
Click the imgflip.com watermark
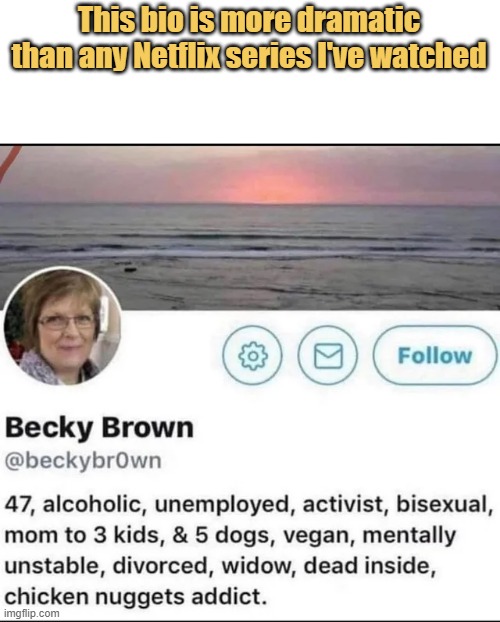pos(30,613)
